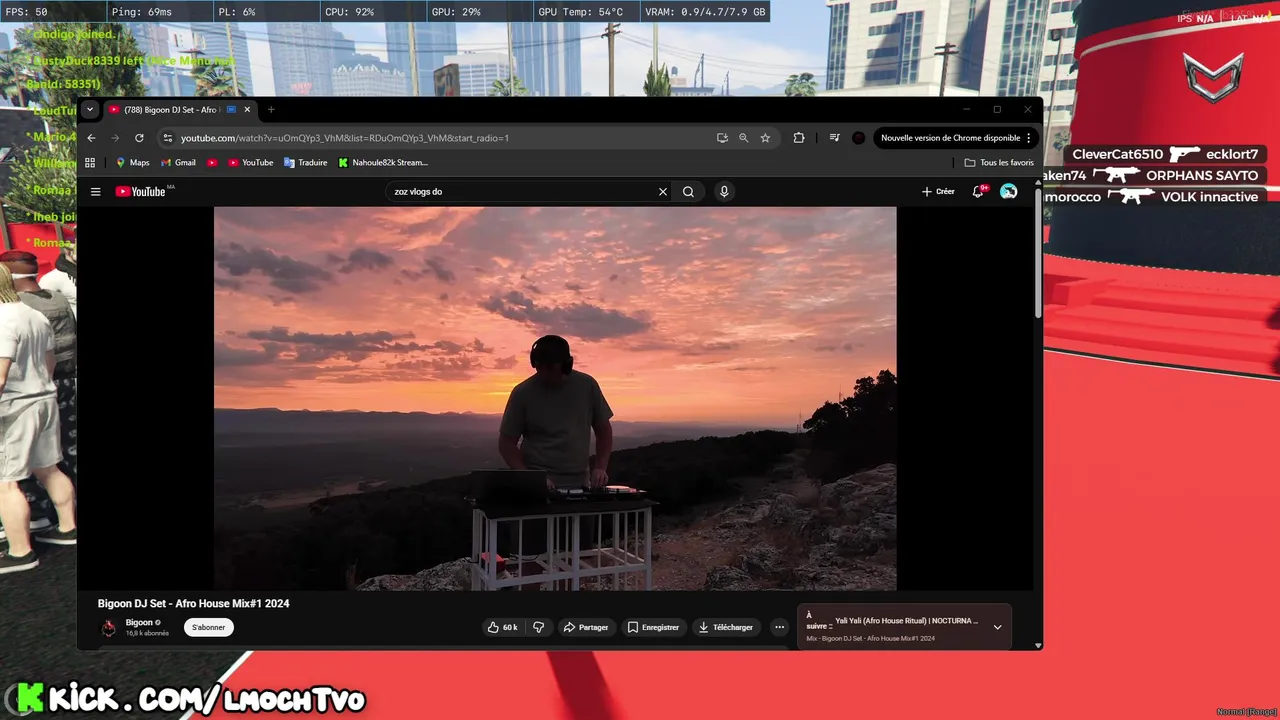This screenshot has width=1280, height=720.
Task: Run the search with the magnifier button
Action: click(x=688, y=191)
